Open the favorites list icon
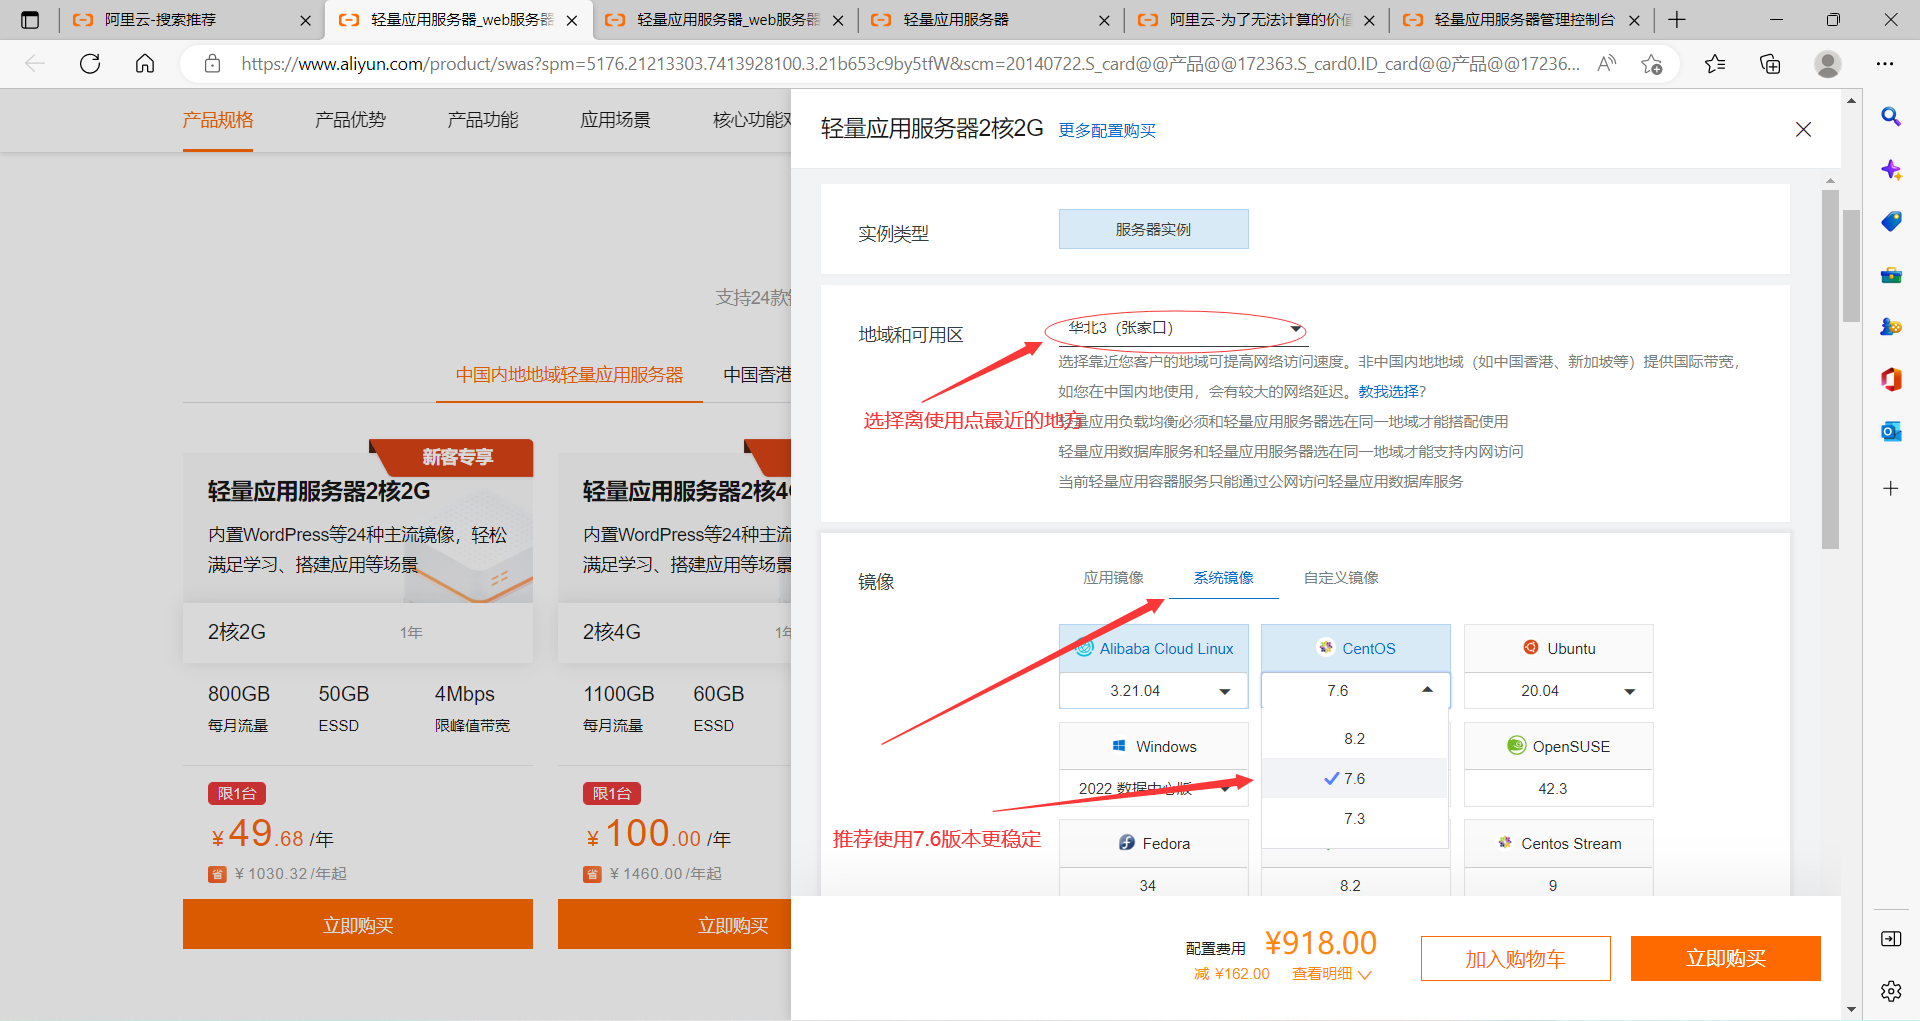Screen dimensions: 1920x1021 1715,64
